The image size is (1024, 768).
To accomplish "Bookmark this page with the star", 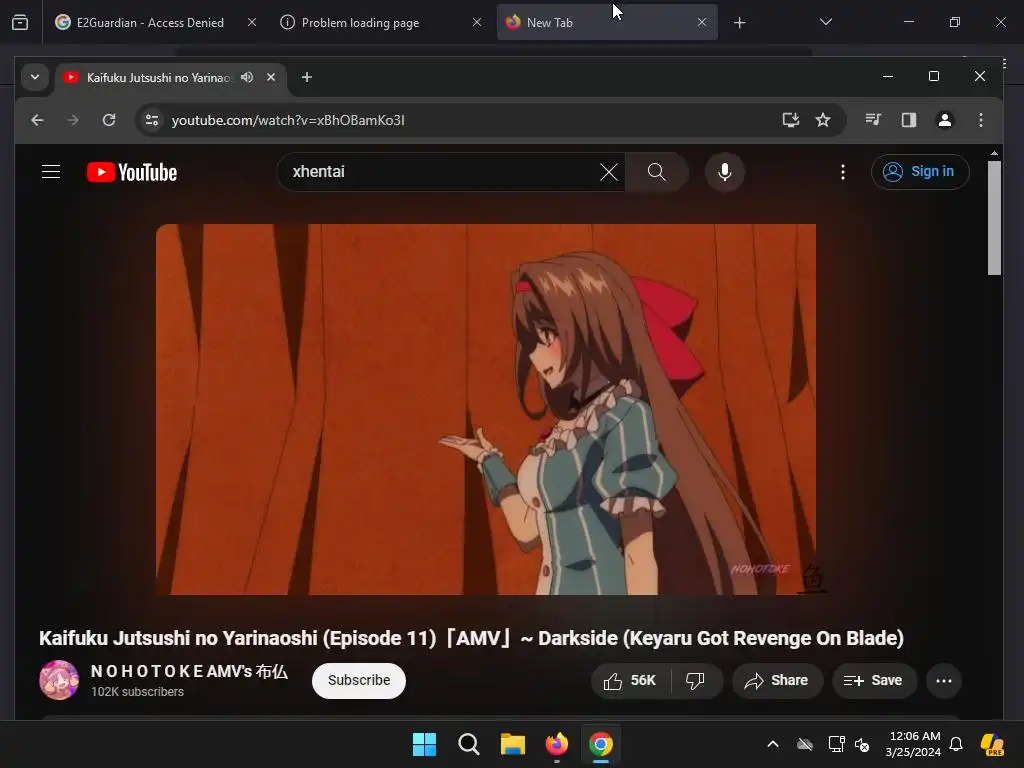I will [823, 120].
